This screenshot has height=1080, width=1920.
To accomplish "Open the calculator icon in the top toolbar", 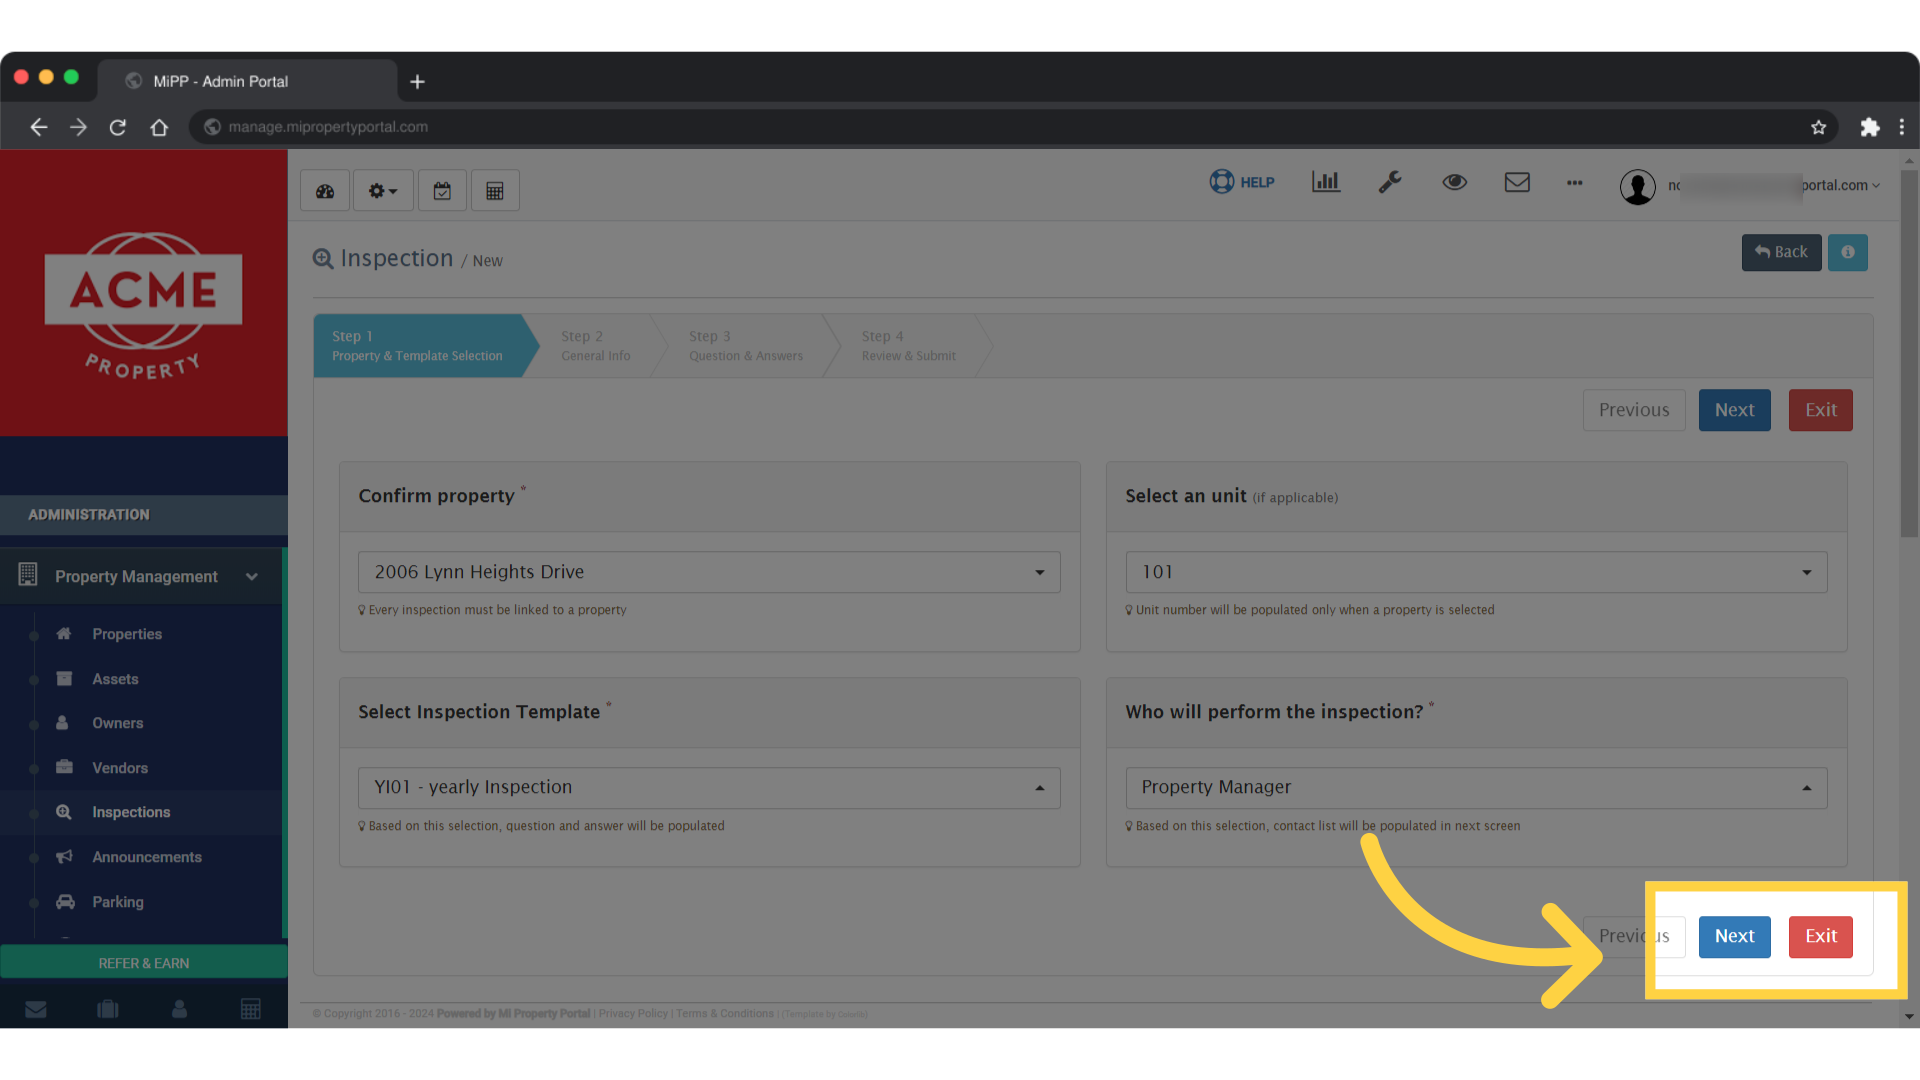I will click(495, 190).
